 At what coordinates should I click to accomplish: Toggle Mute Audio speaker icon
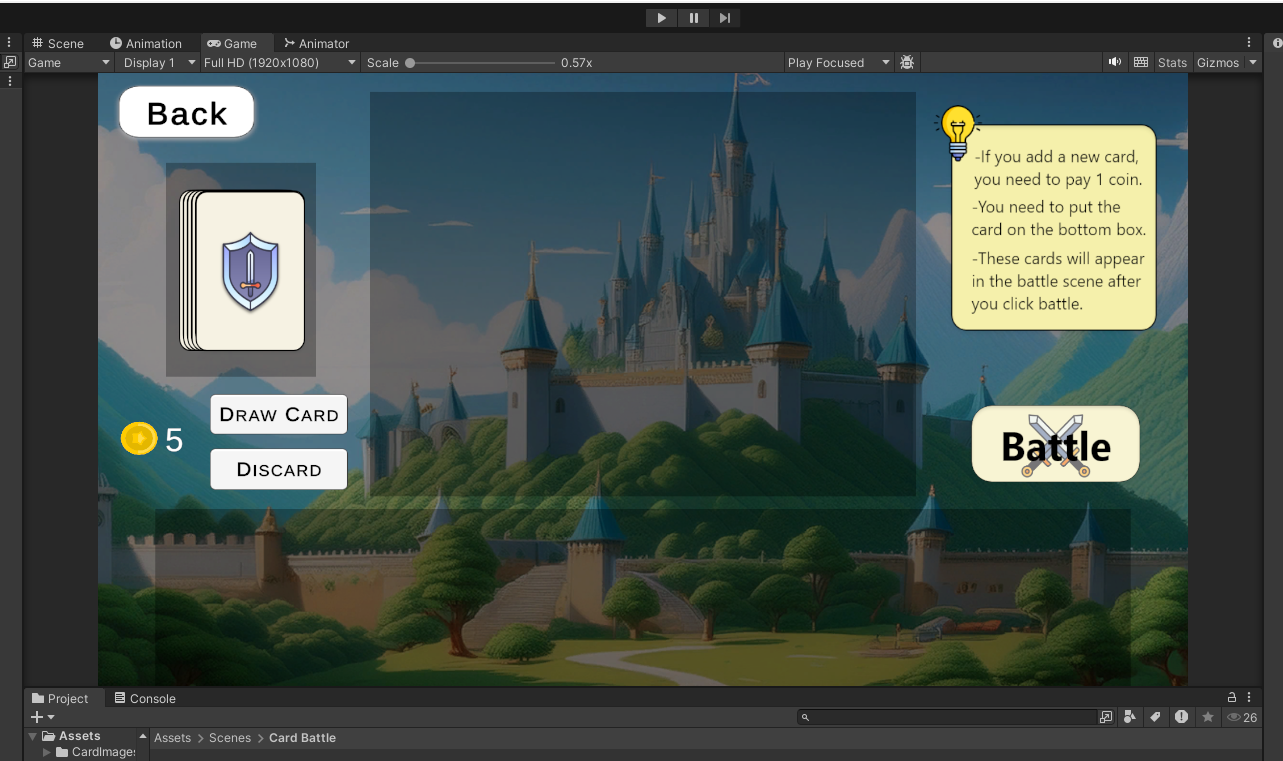(x=1115, y=62)
